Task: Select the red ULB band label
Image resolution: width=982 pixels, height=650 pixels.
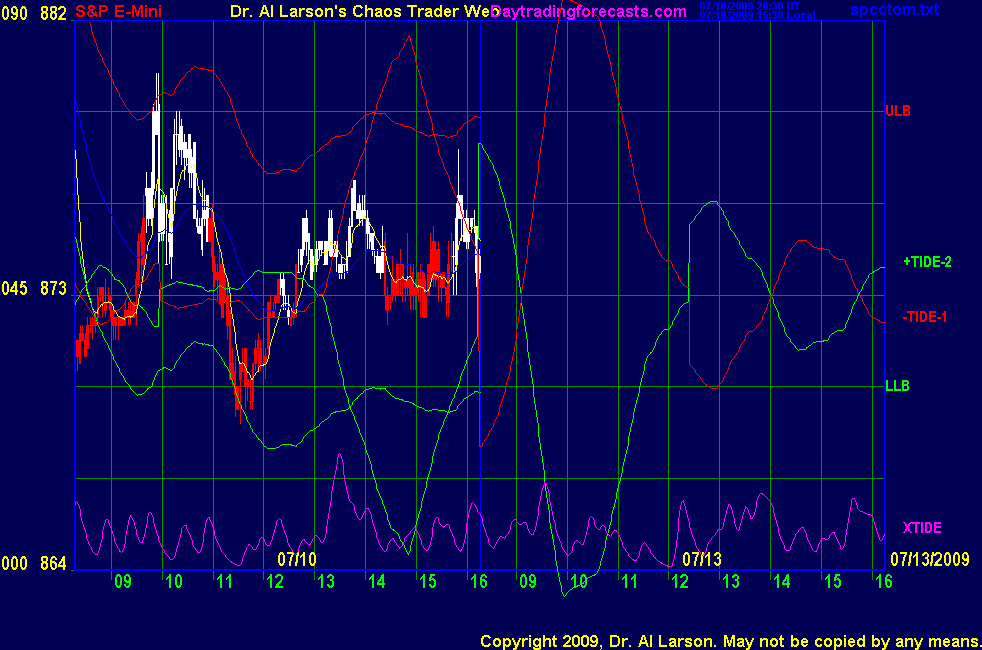Action: tap(897, 111)
